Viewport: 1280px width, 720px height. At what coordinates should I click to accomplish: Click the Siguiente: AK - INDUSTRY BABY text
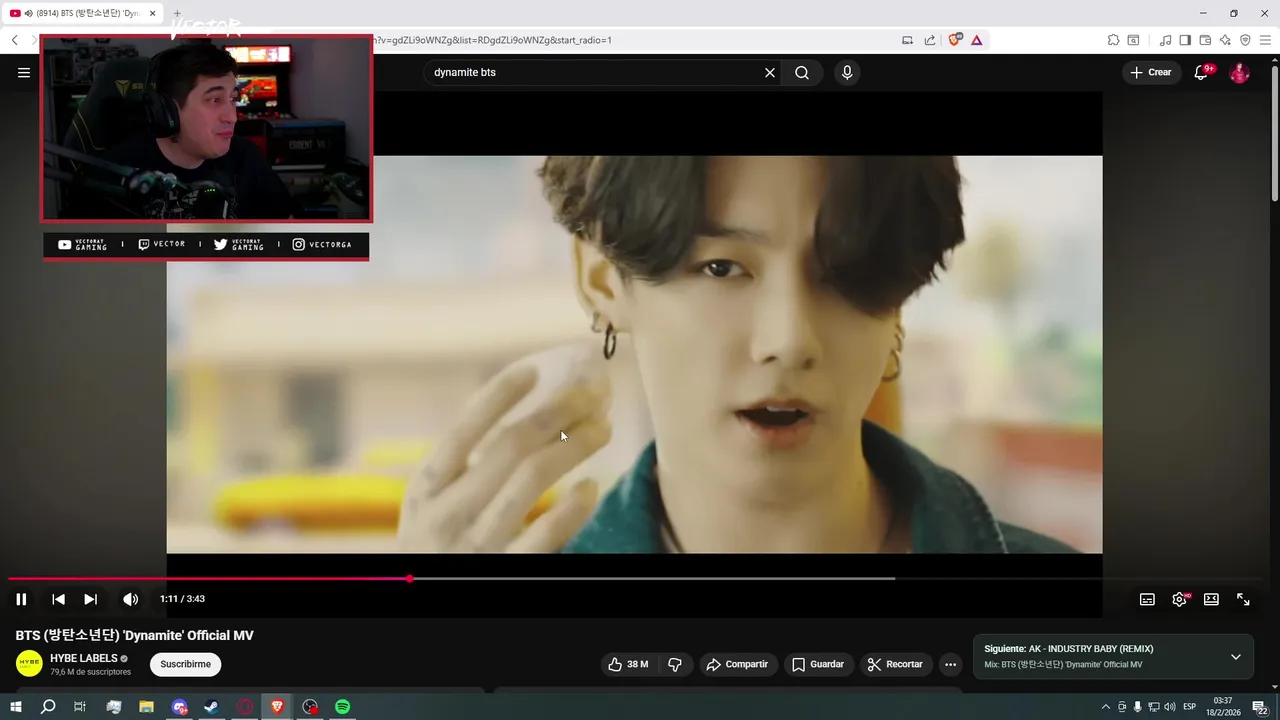(x=1069, y=649)
